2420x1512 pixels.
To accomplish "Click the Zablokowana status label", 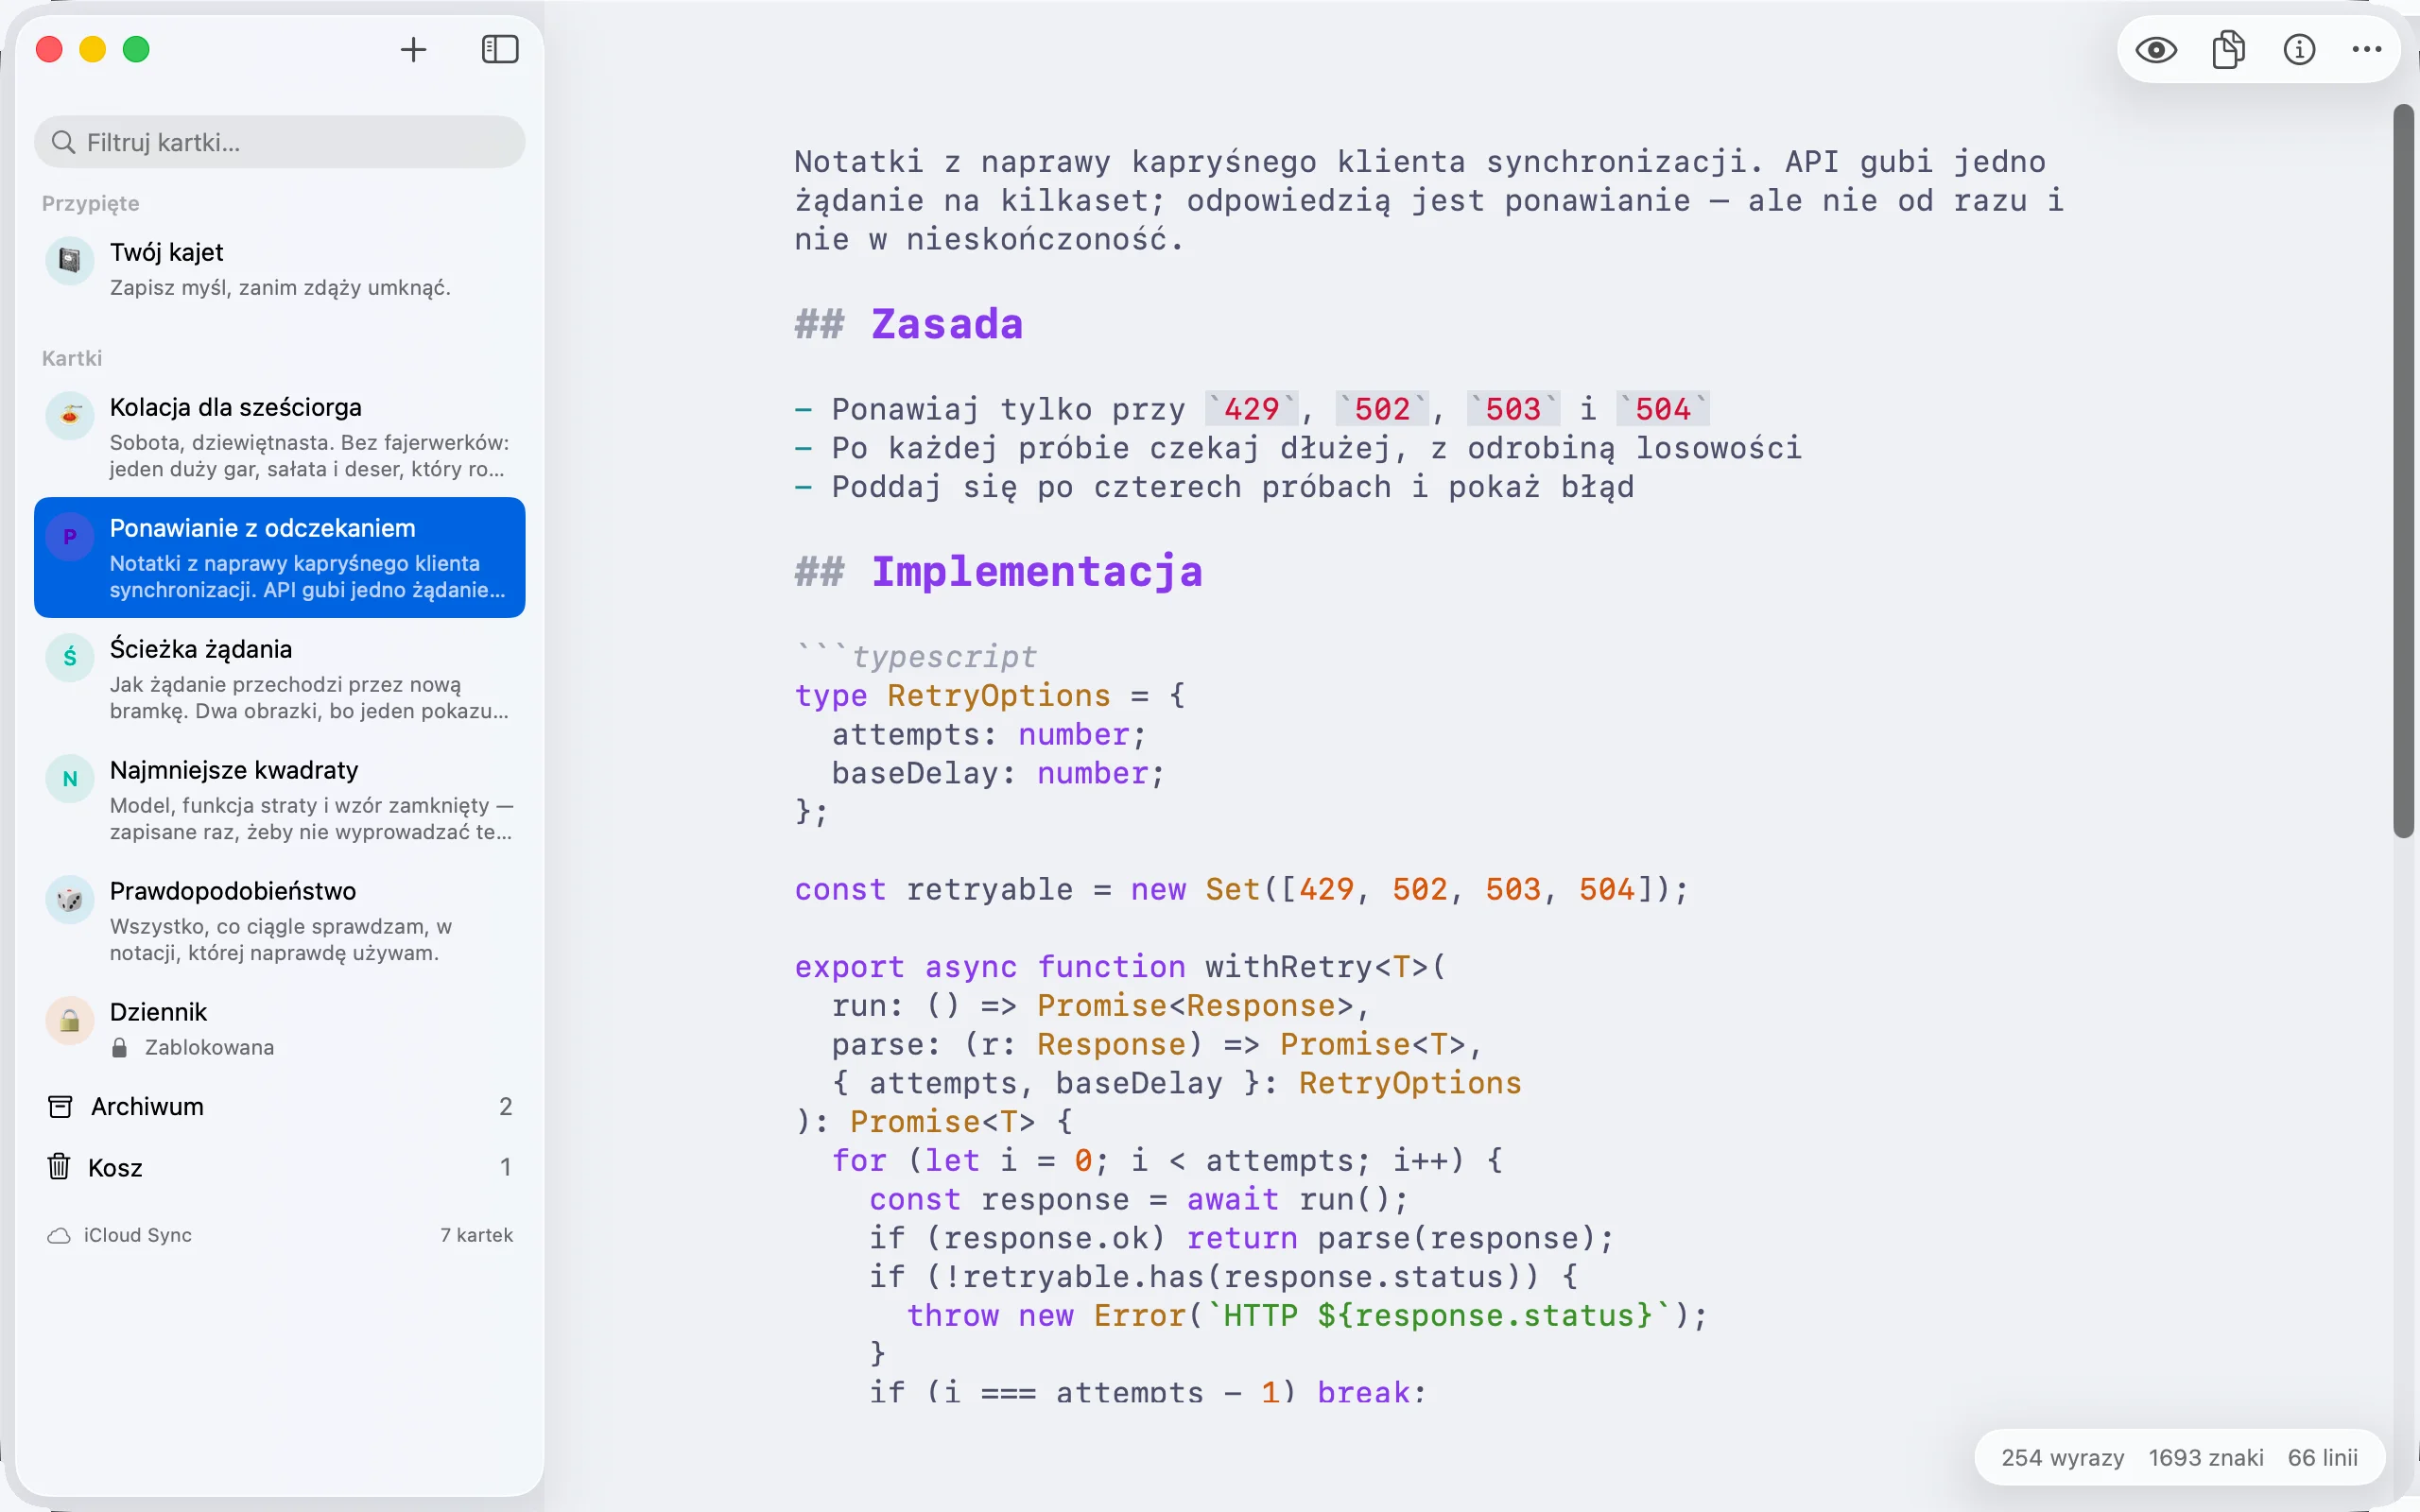I will pyautogui.click(x=209, y=1047).
